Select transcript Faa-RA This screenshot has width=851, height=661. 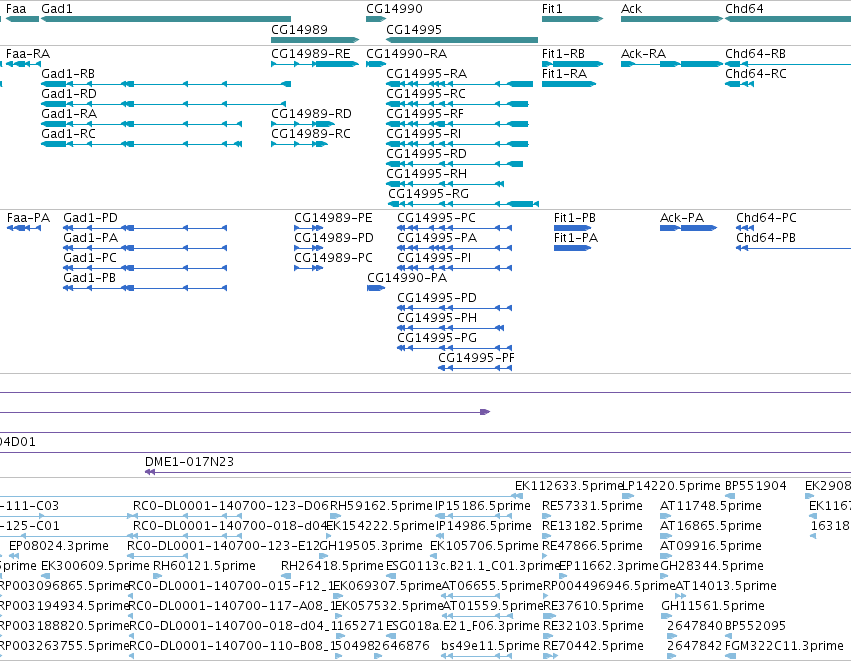[x=23, y=64]
